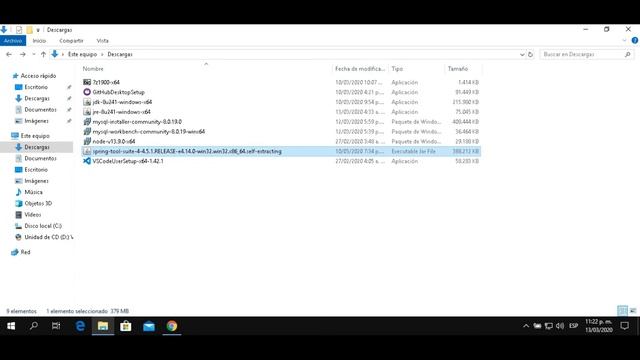The height and width of the screenshot is (360, 640).
Task: Open pinned Documentos under Acceso rápido
Action: click(40, 109)
